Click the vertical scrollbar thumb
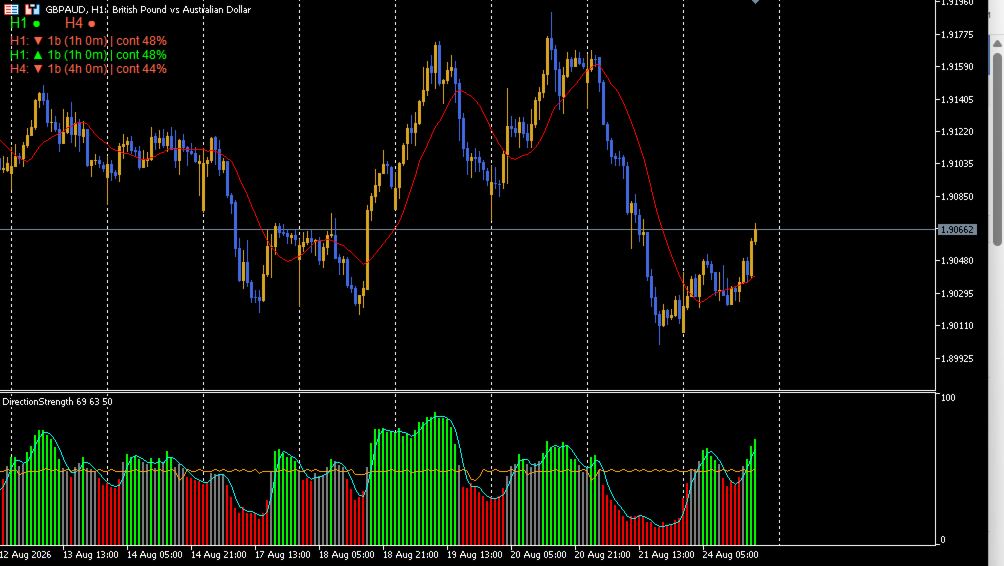Viewport: 1004px width, 566px height. pos(997,149)
